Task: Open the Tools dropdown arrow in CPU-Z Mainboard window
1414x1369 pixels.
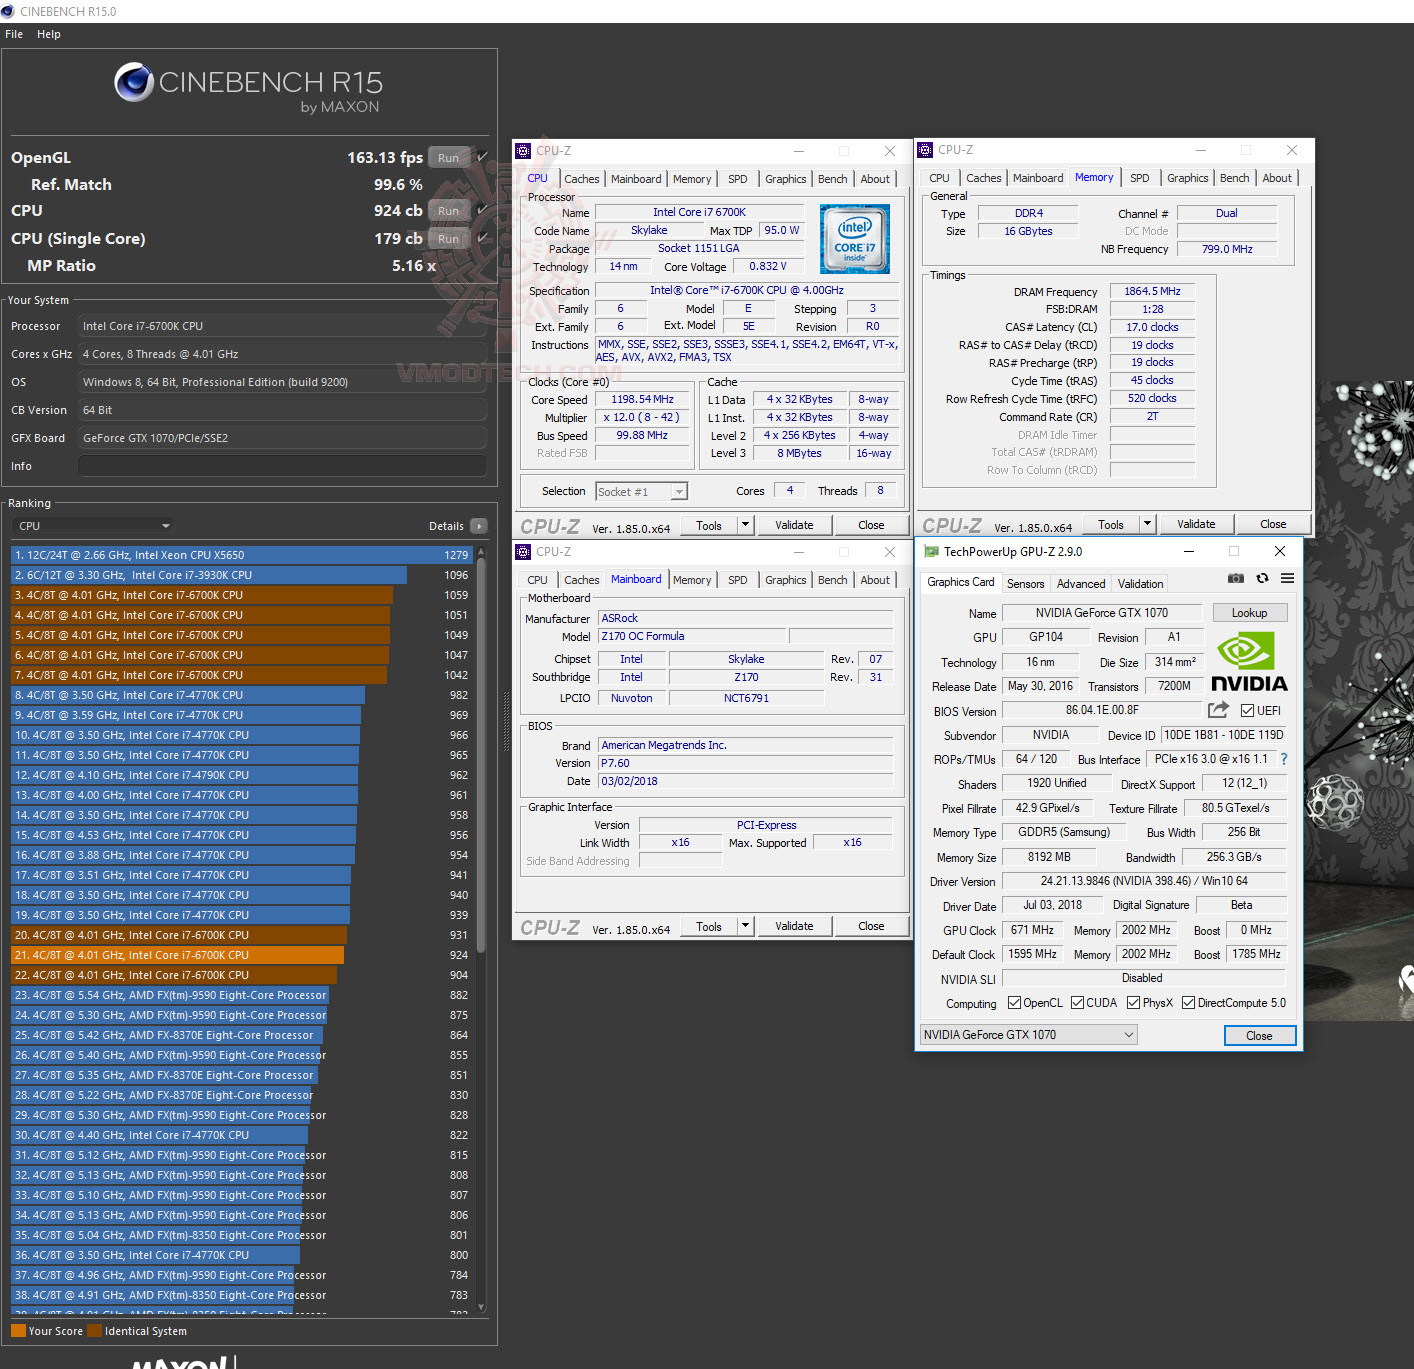Action: tap(745, 926)
